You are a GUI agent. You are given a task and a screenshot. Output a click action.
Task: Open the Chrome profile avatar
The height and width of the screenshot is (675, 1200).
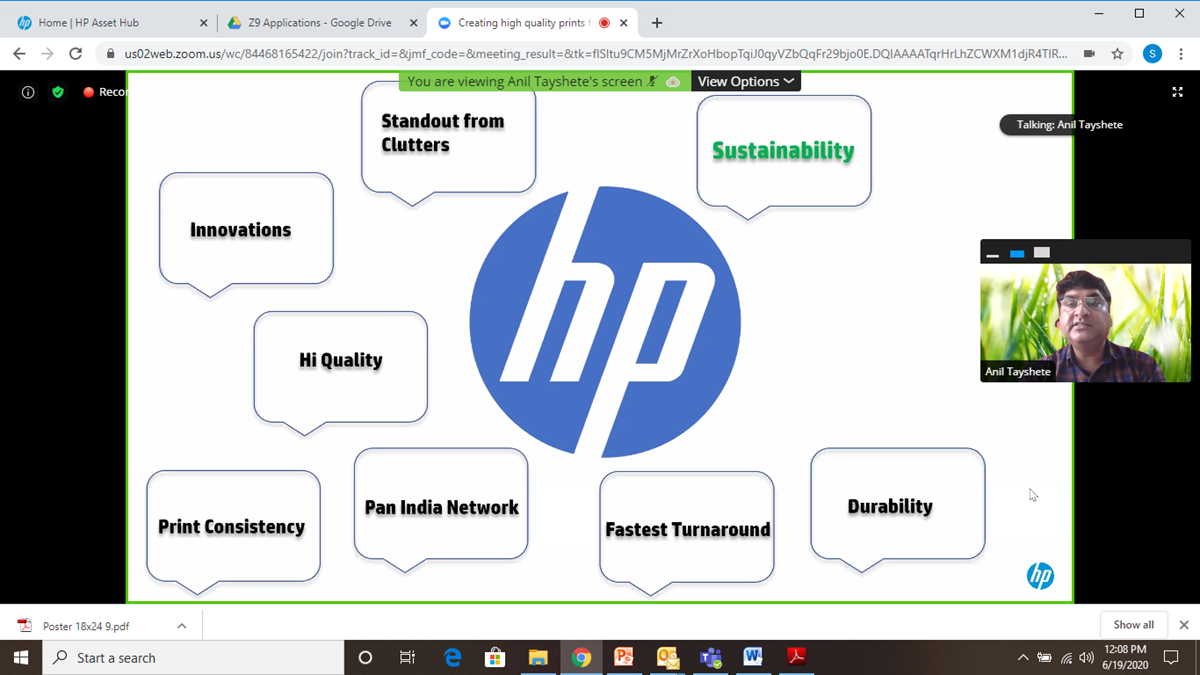tap(1153, 54)
